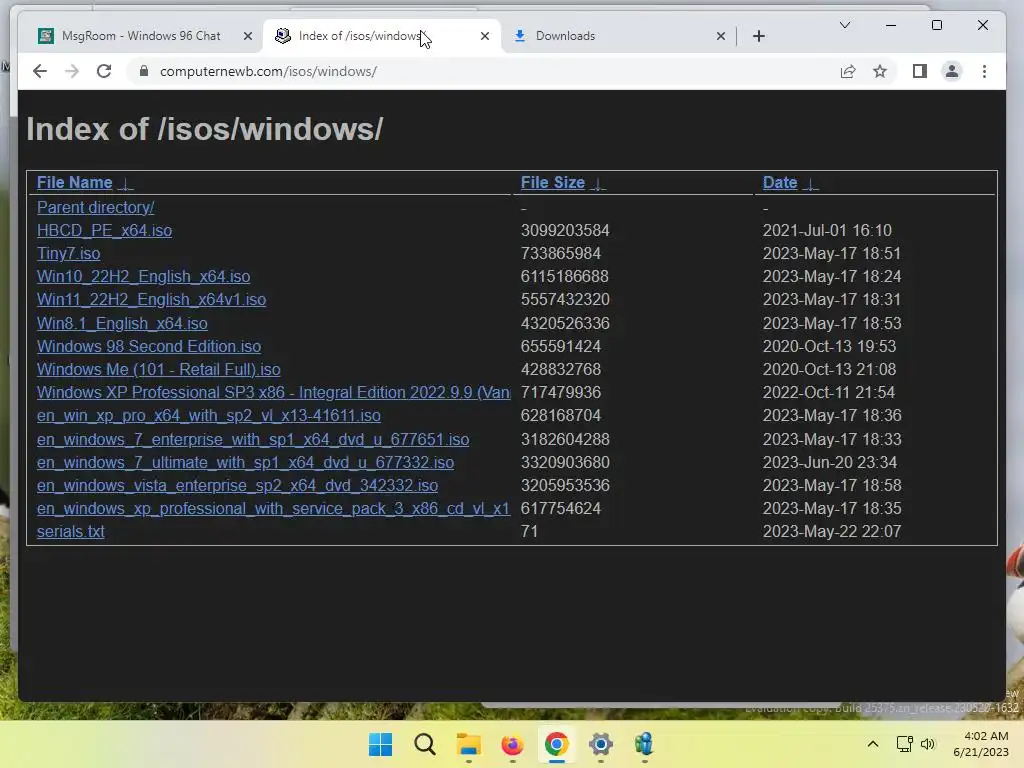Open the serials.txt file

(x=71, y=531)
